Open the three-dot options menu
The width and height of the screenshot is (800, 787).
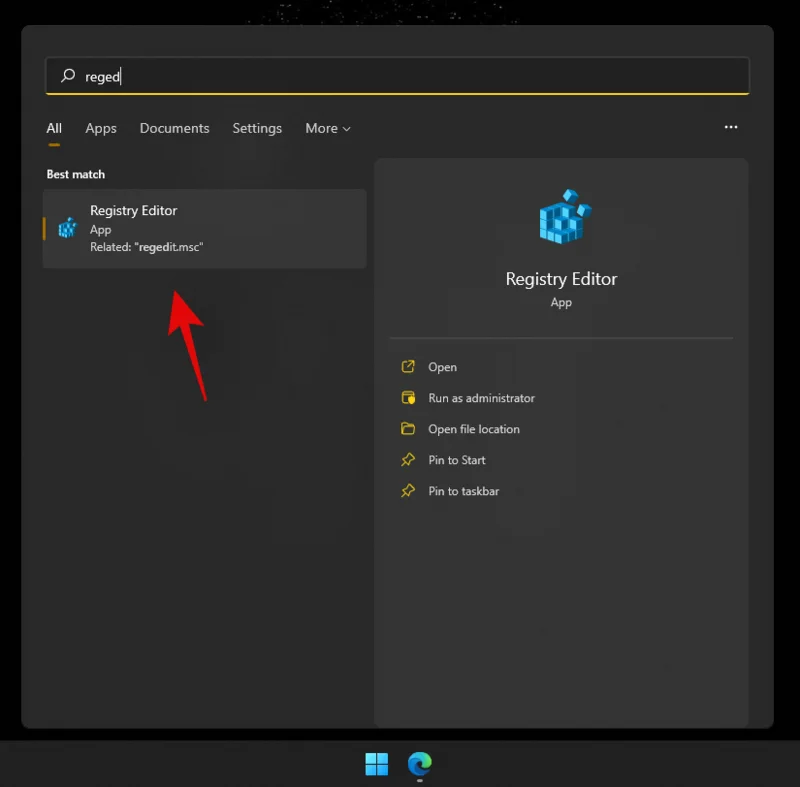pos(730,128)
